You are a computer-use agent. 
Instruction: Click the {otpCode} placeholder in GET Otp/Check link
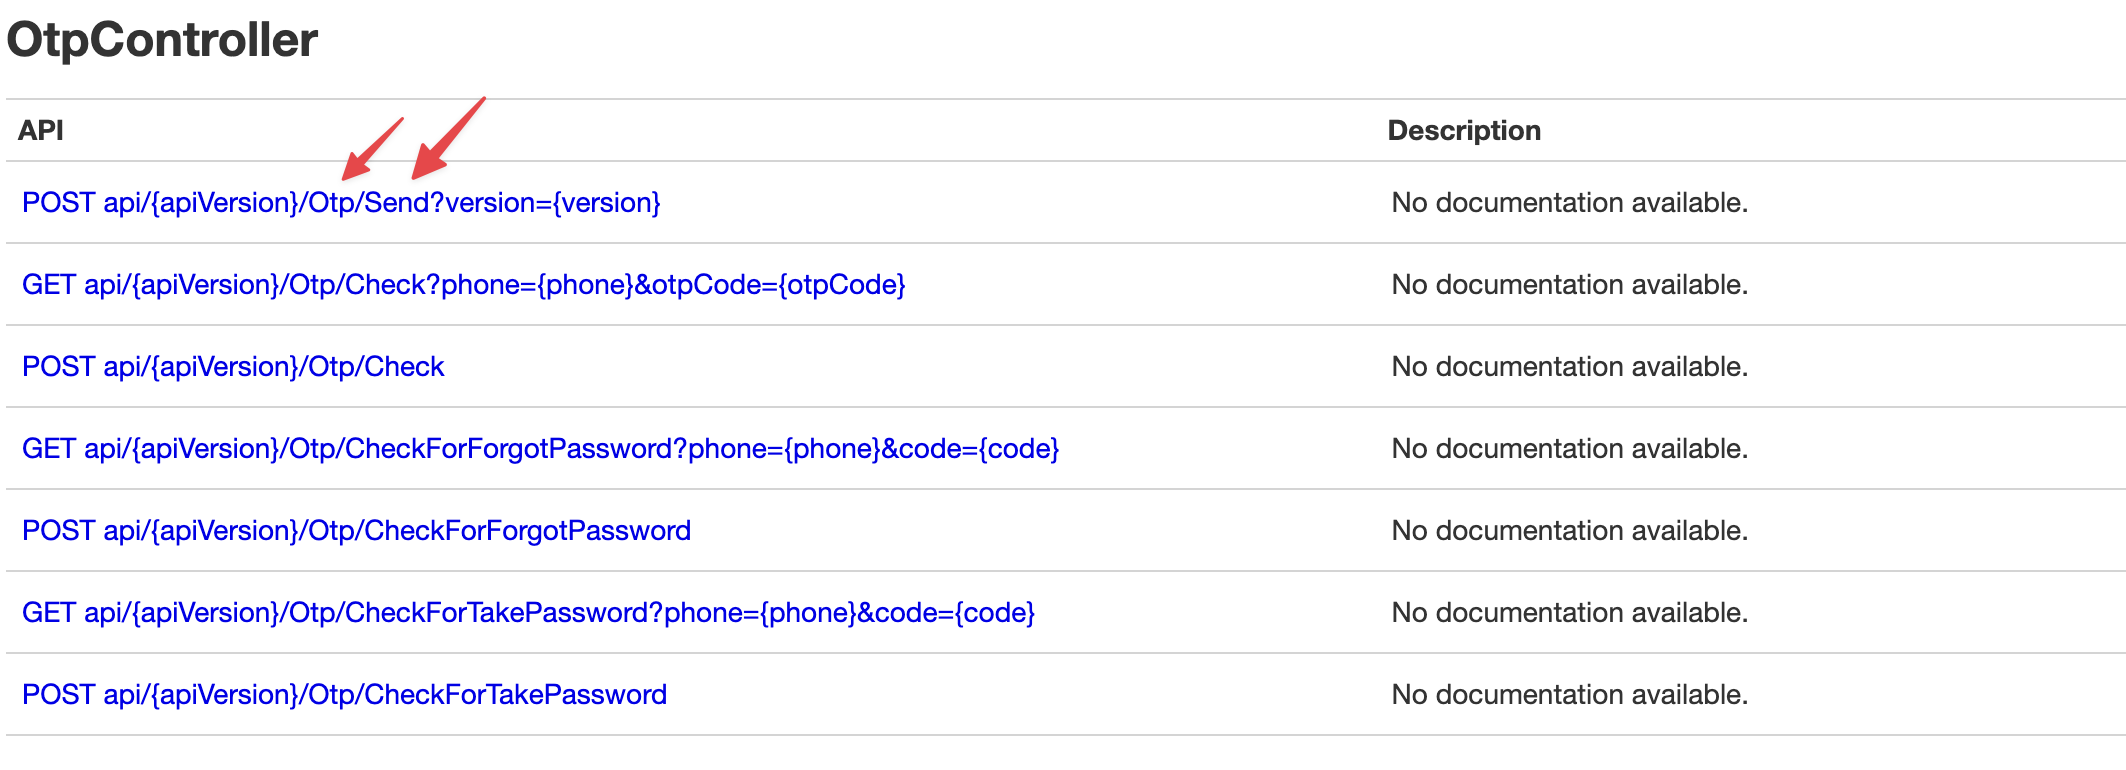tap(842, 285)
